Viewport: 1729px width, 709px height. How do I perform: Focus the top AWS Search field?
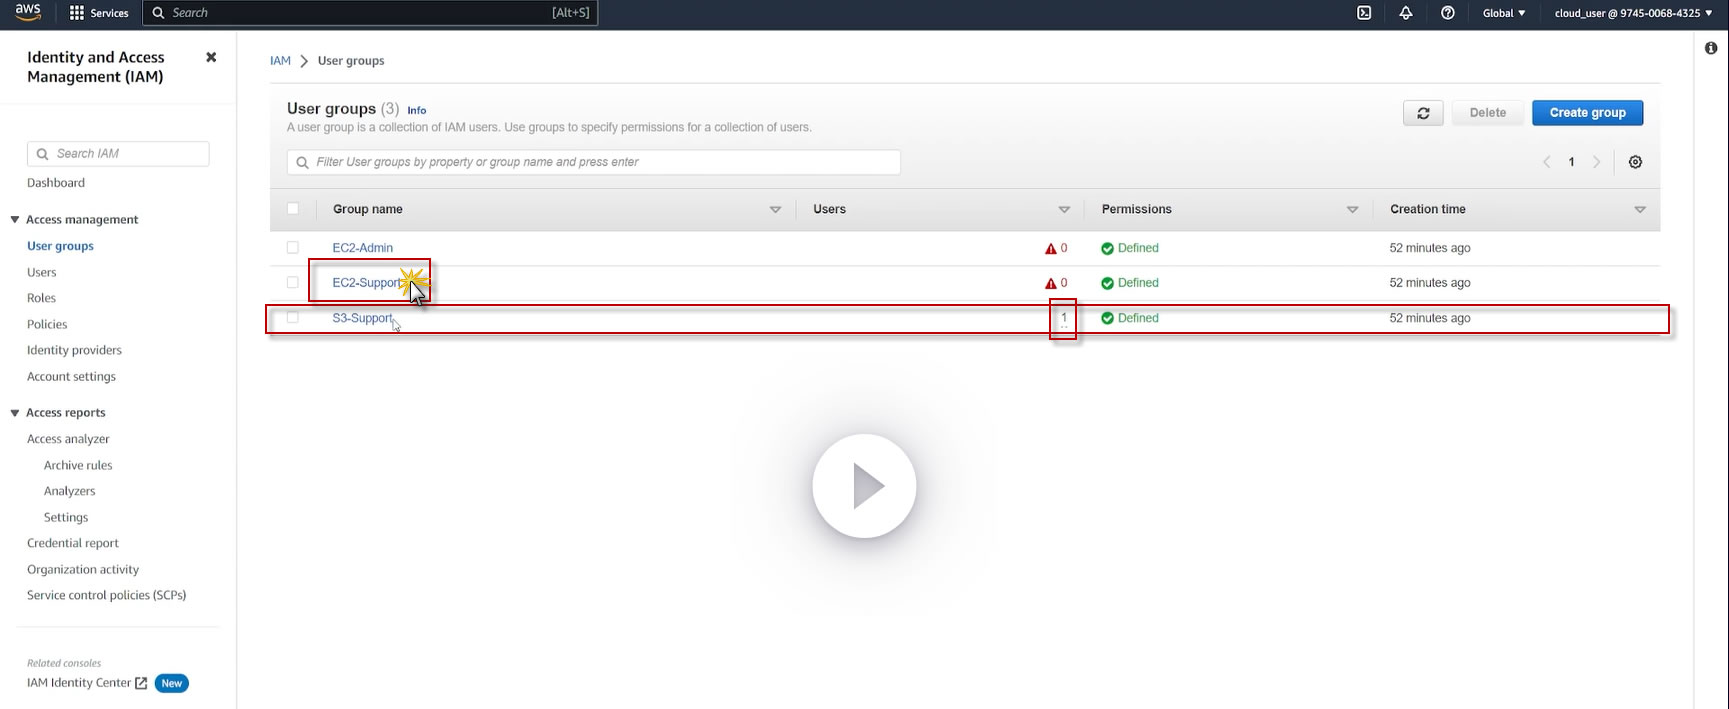(370, 13)
